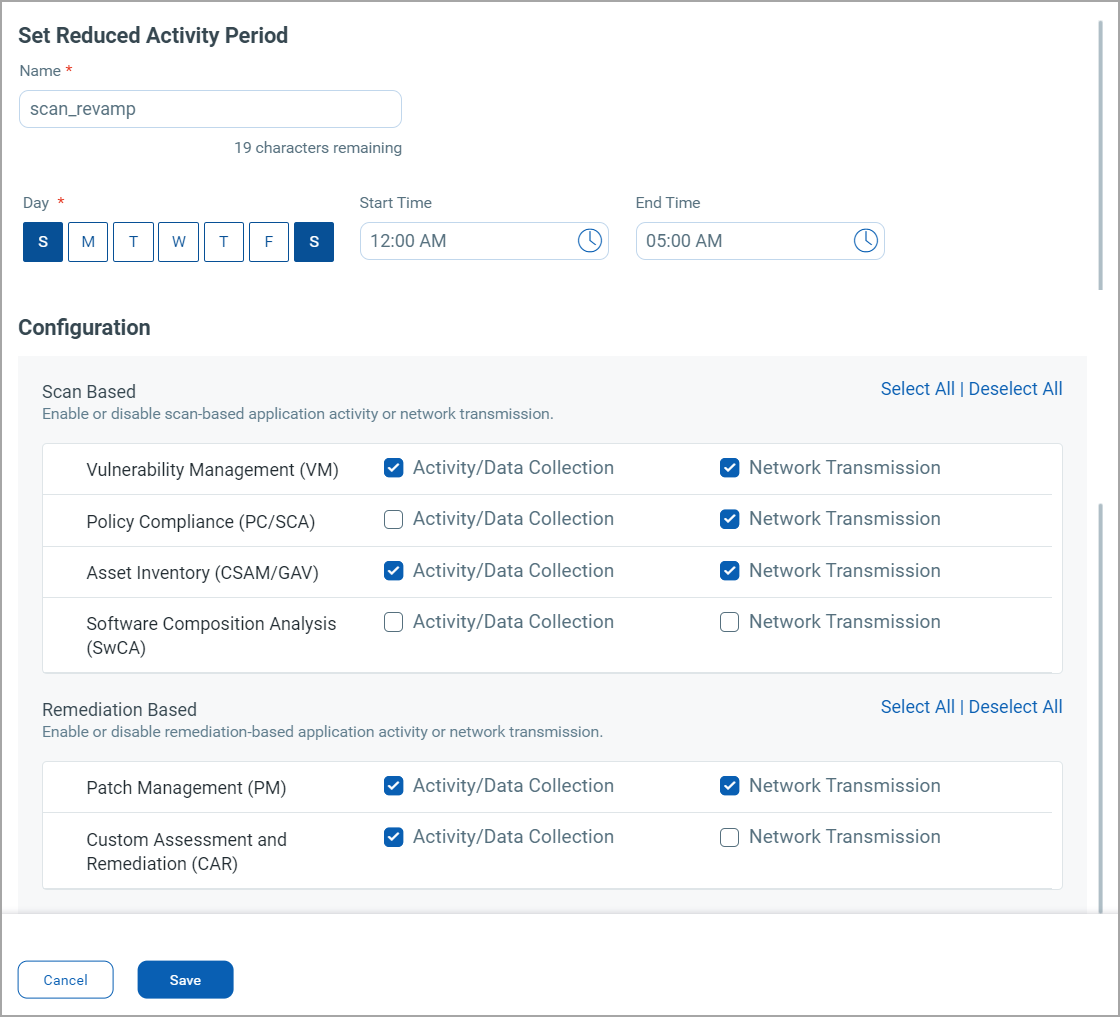1120x1017 pixels.
Task: Enable CAR Network Transmission checkbox
Action: [730, 837]
